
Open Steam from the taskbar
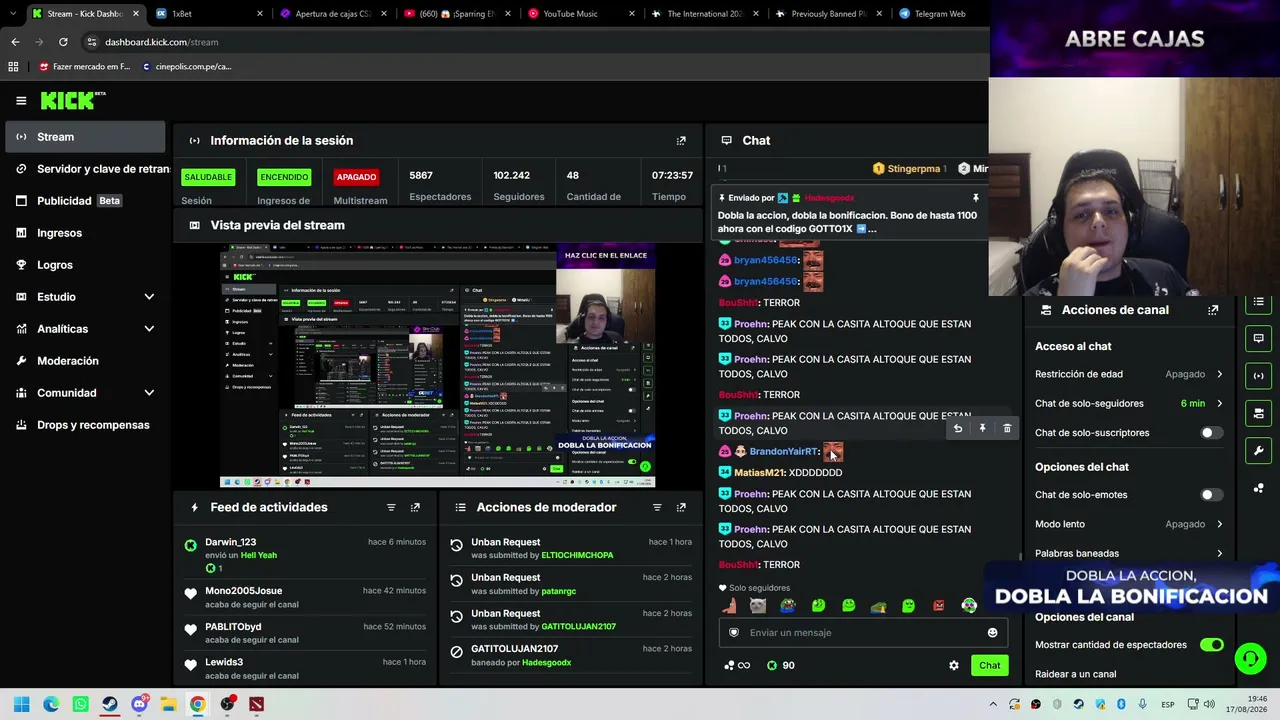(110, 704)
